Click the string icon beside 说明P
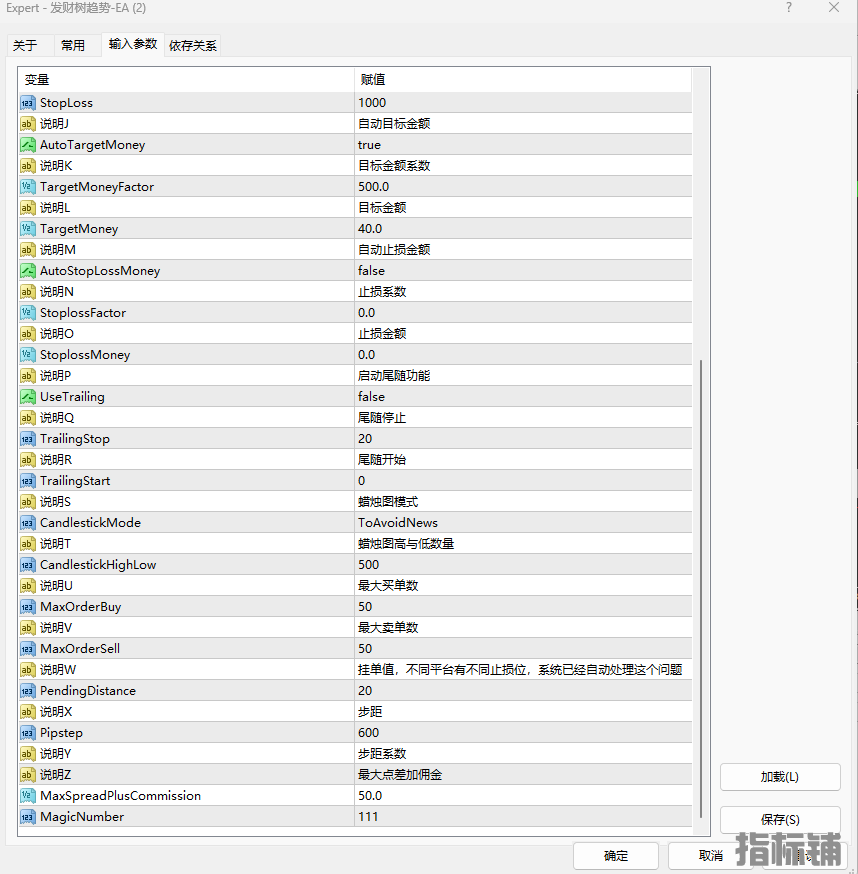This screenshot has width=858, height=874. tap(28, 376)
